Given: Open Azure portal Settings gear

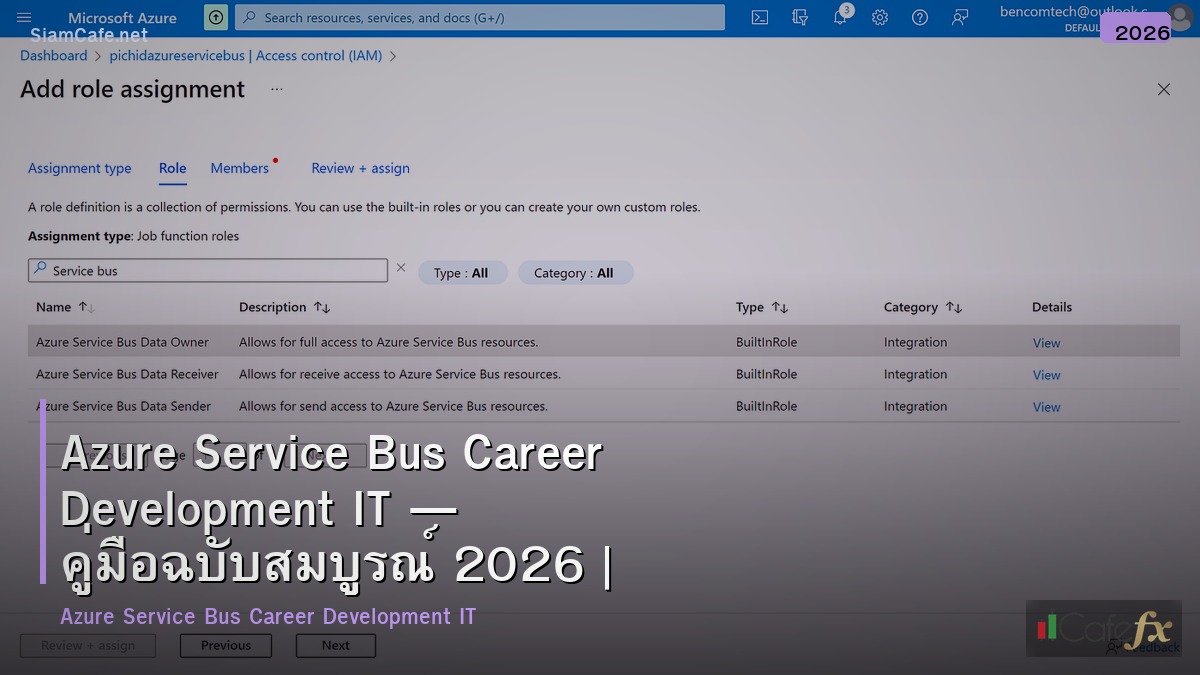Looking at the screenshot, I should (x=880, y=17).
